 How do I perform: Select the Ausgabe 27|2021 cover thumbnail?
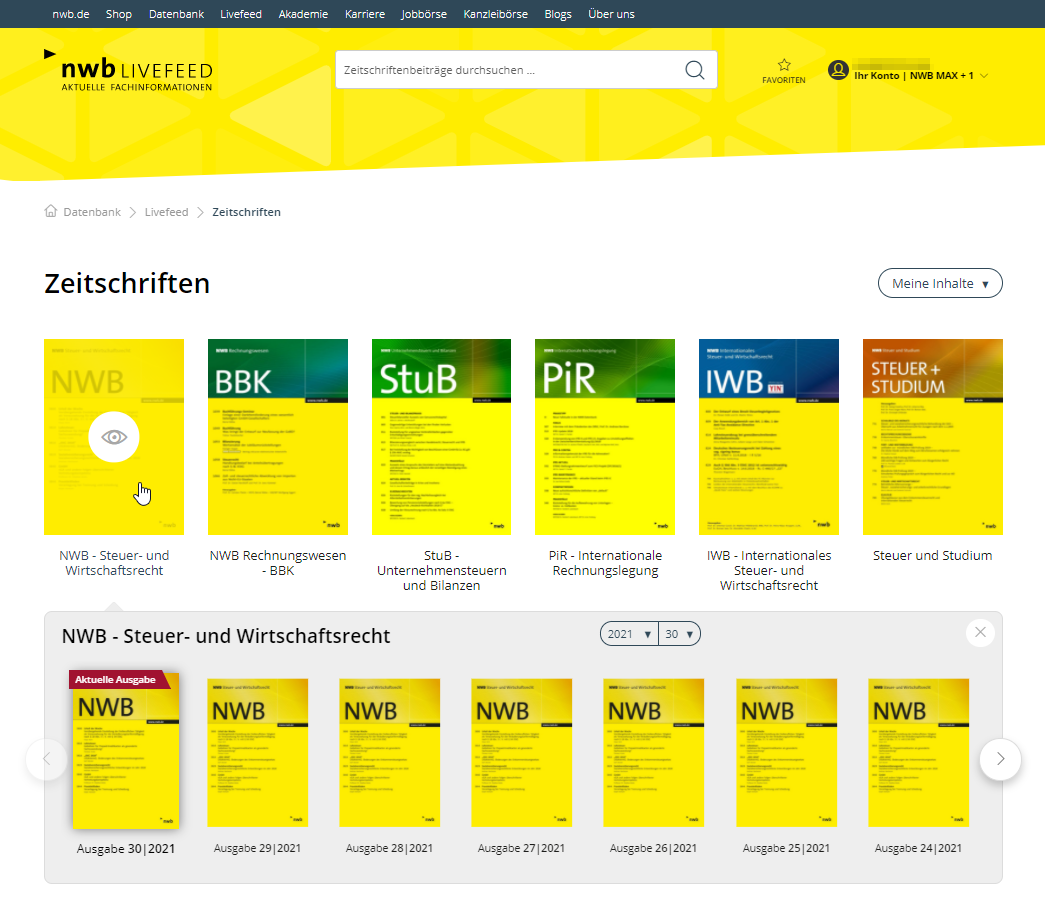coord(522,752)
